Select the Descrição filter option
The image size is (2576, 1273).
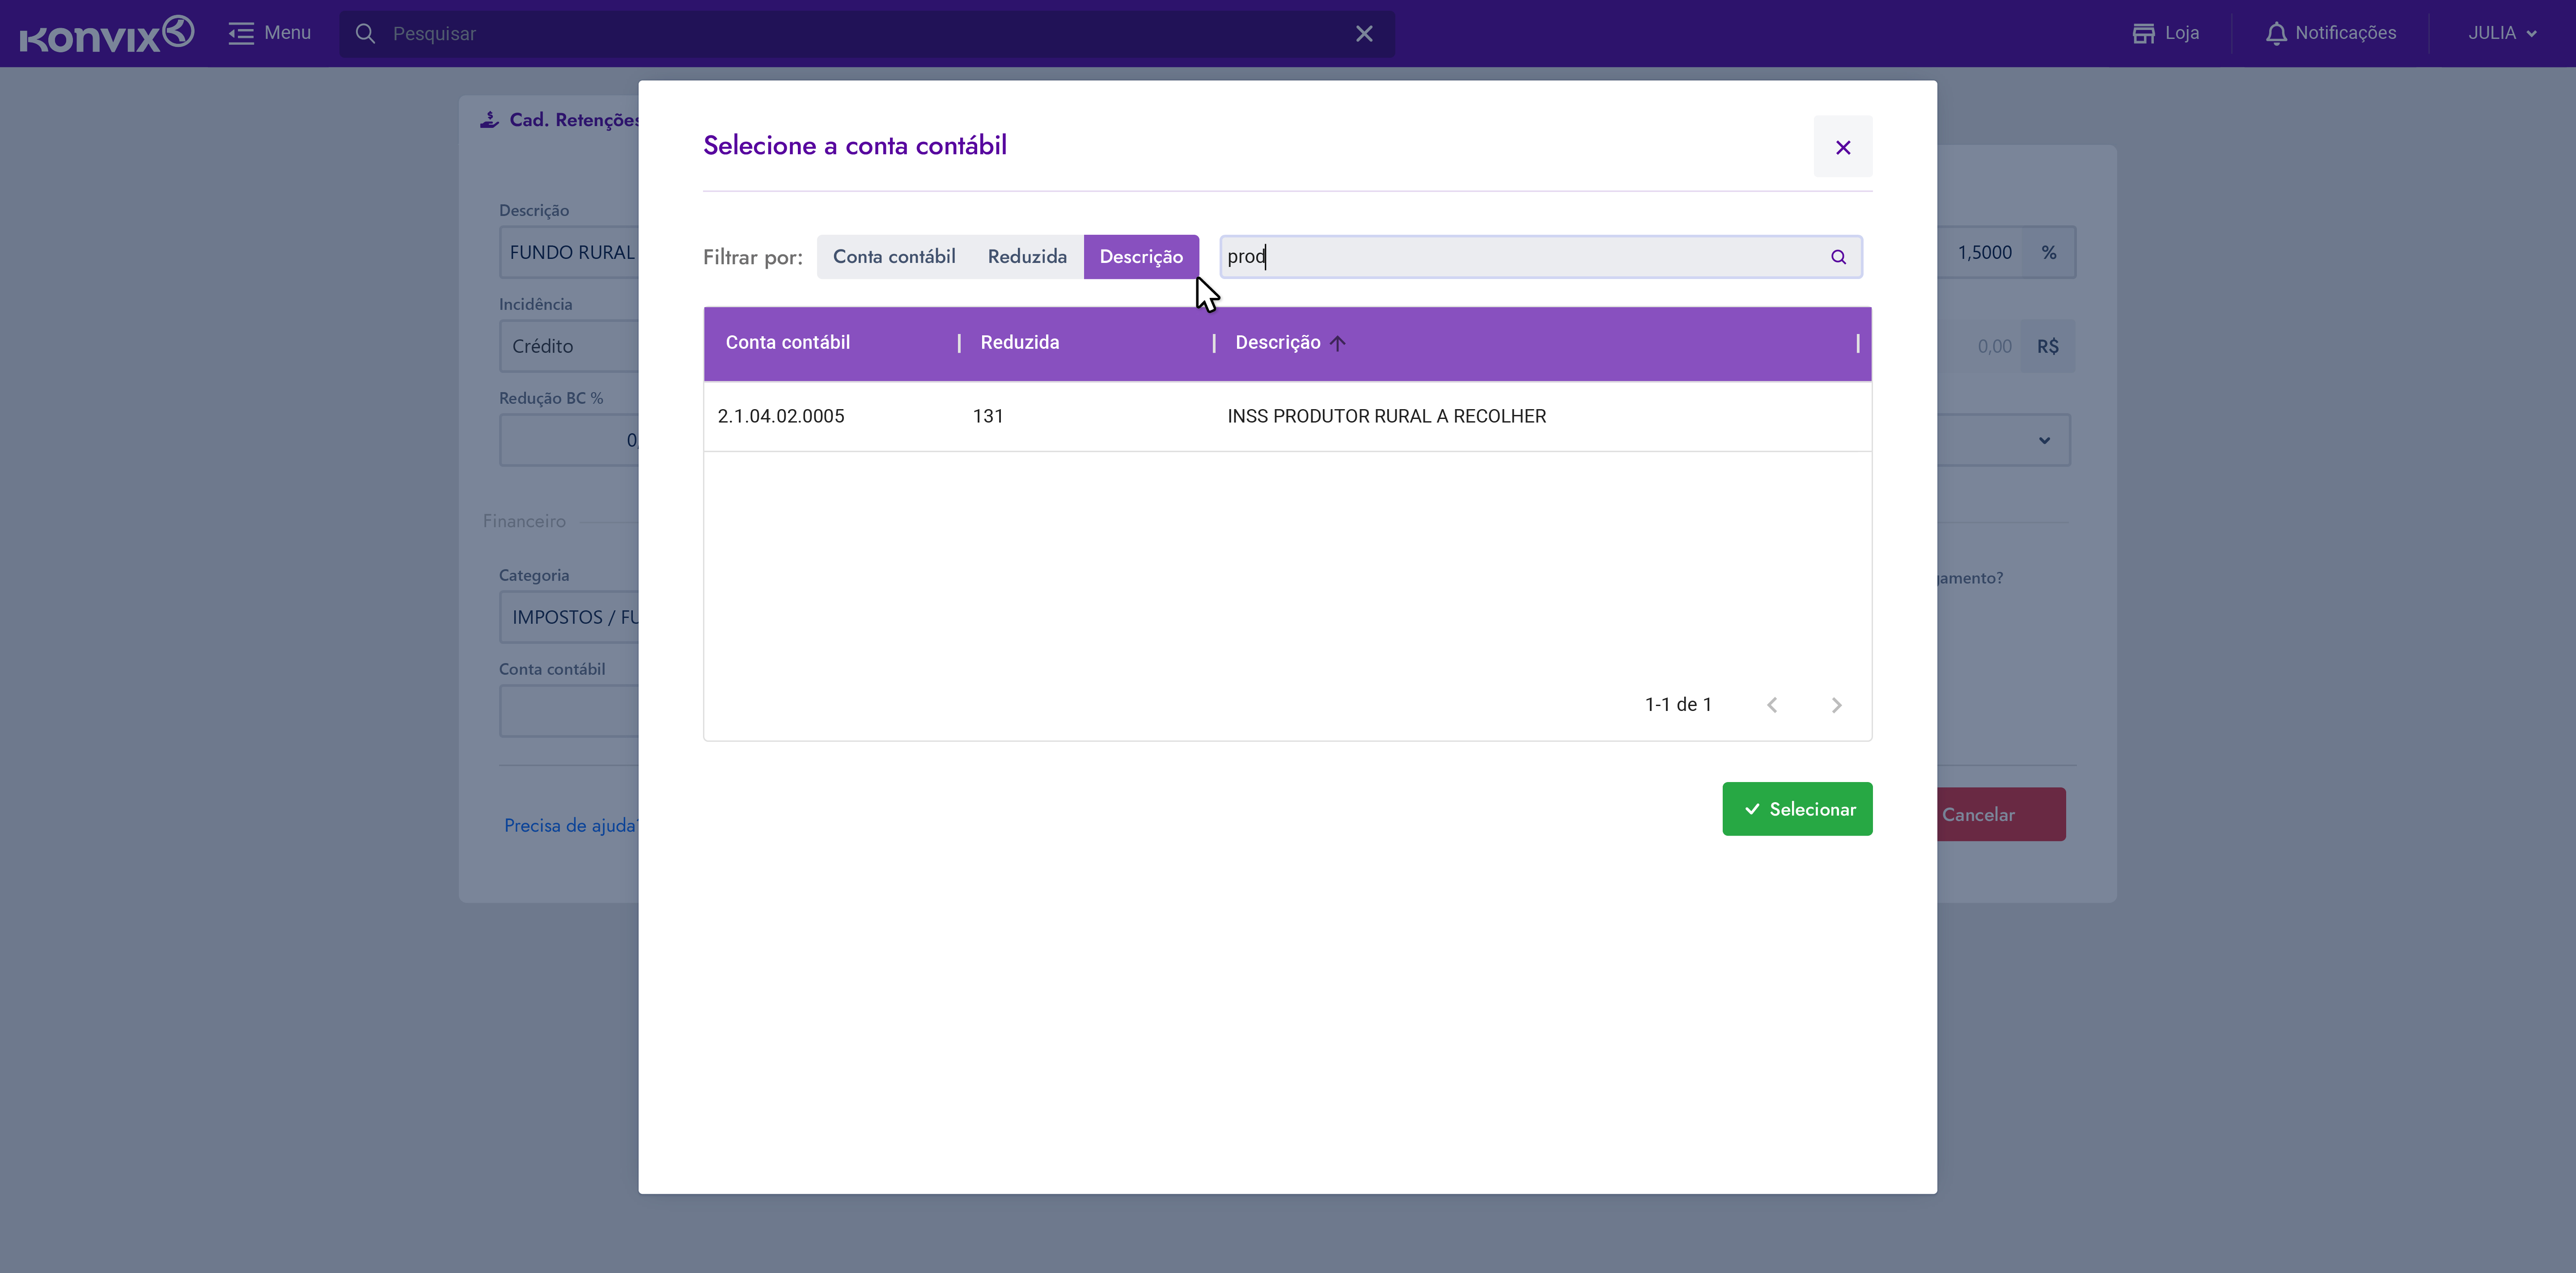[x=1141, y=257]
